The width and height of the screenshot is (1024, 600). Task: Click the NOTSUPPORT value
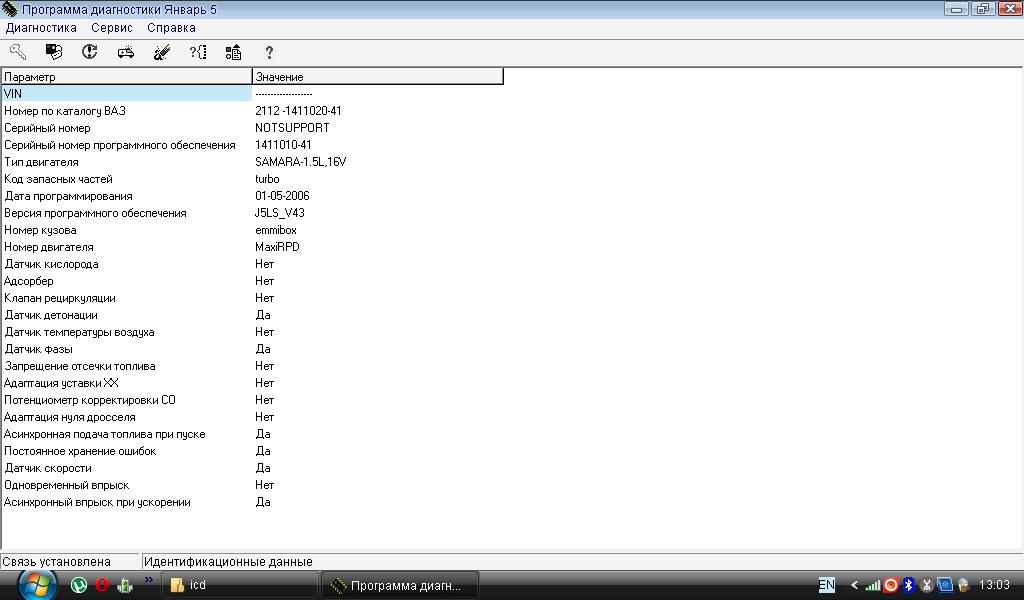[x=292, y=128]
